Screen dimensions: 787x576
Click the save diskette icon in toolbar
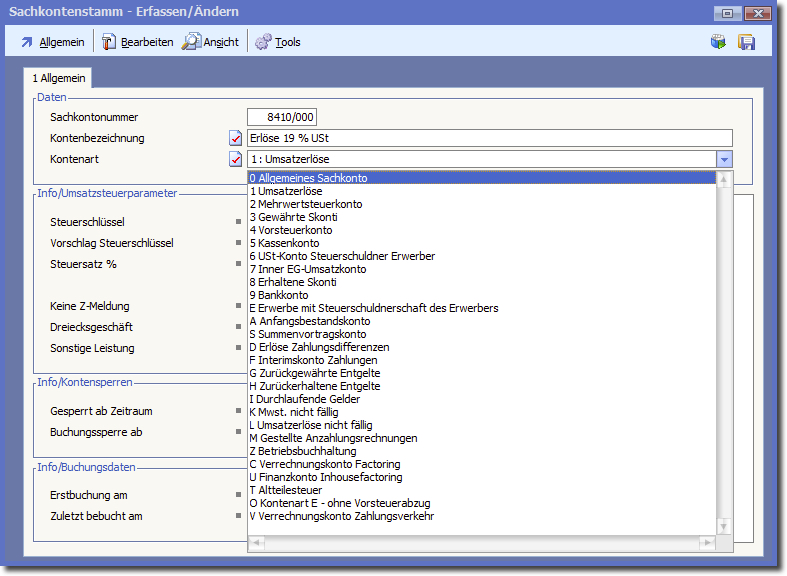coord(746,42)
